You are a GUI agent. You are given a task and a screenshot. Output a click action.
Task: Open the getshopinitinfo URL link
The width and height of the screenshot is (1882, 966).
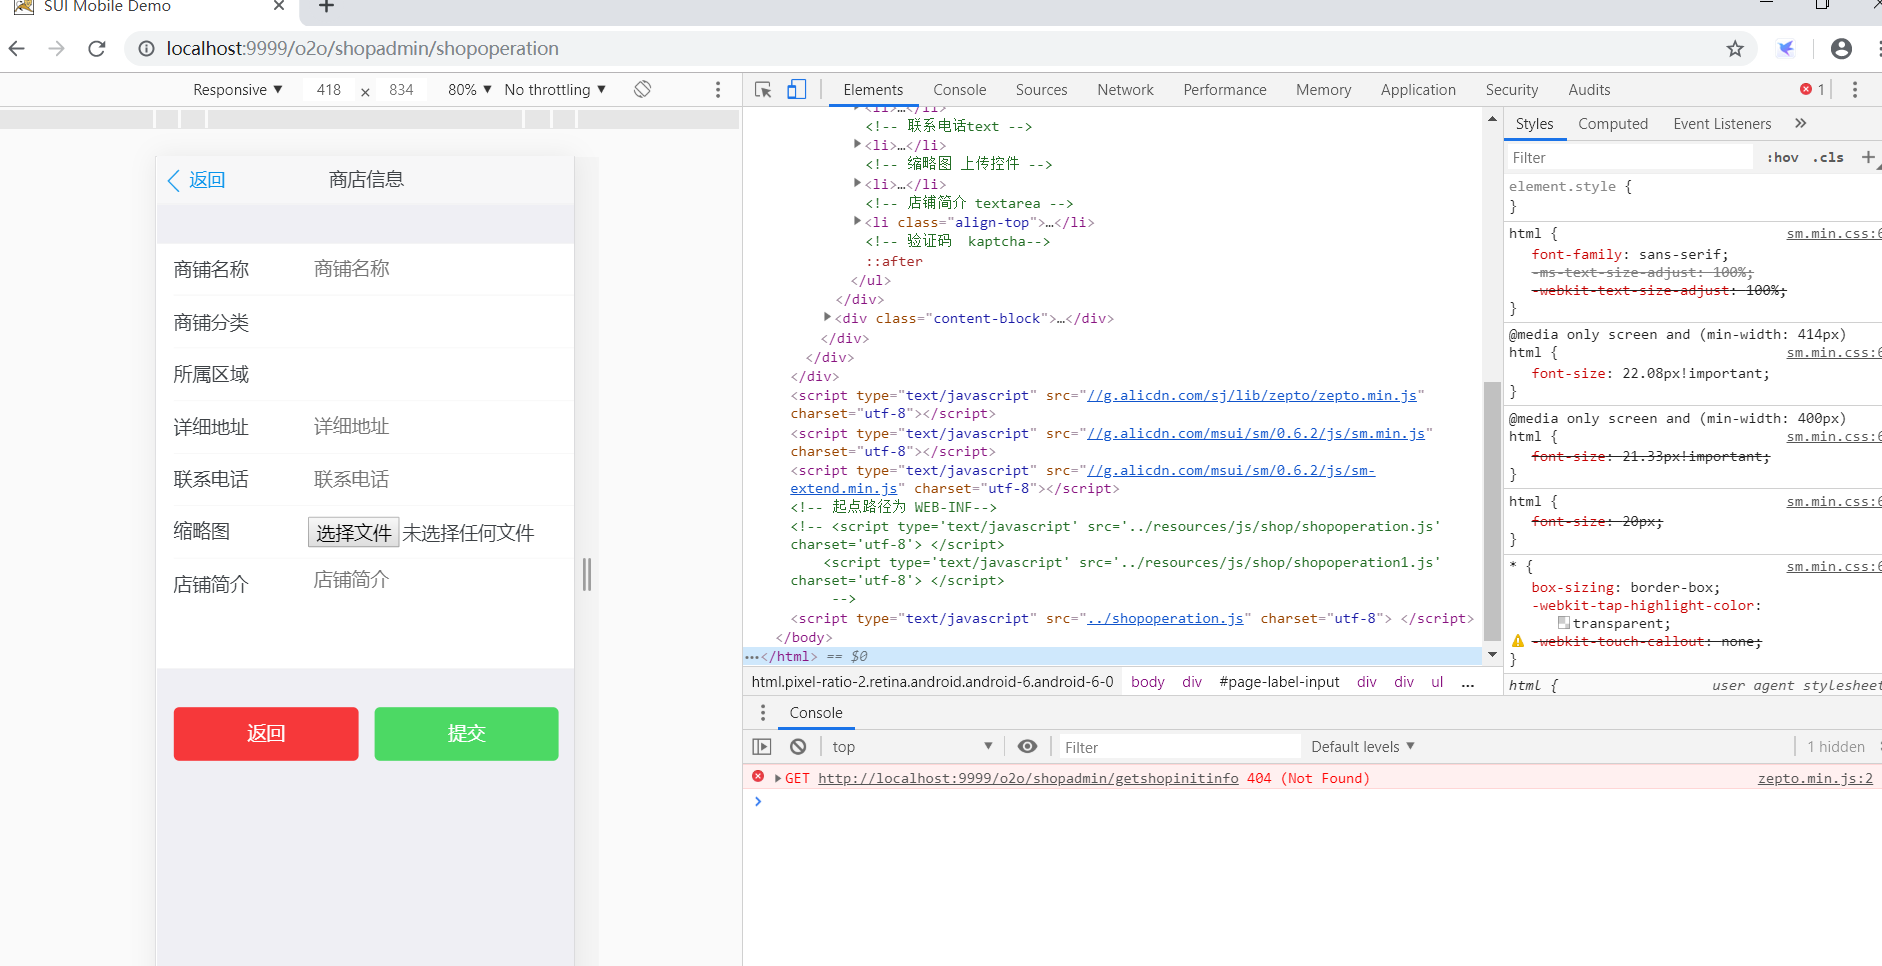pyautogui.click(x=1028, y=778)
